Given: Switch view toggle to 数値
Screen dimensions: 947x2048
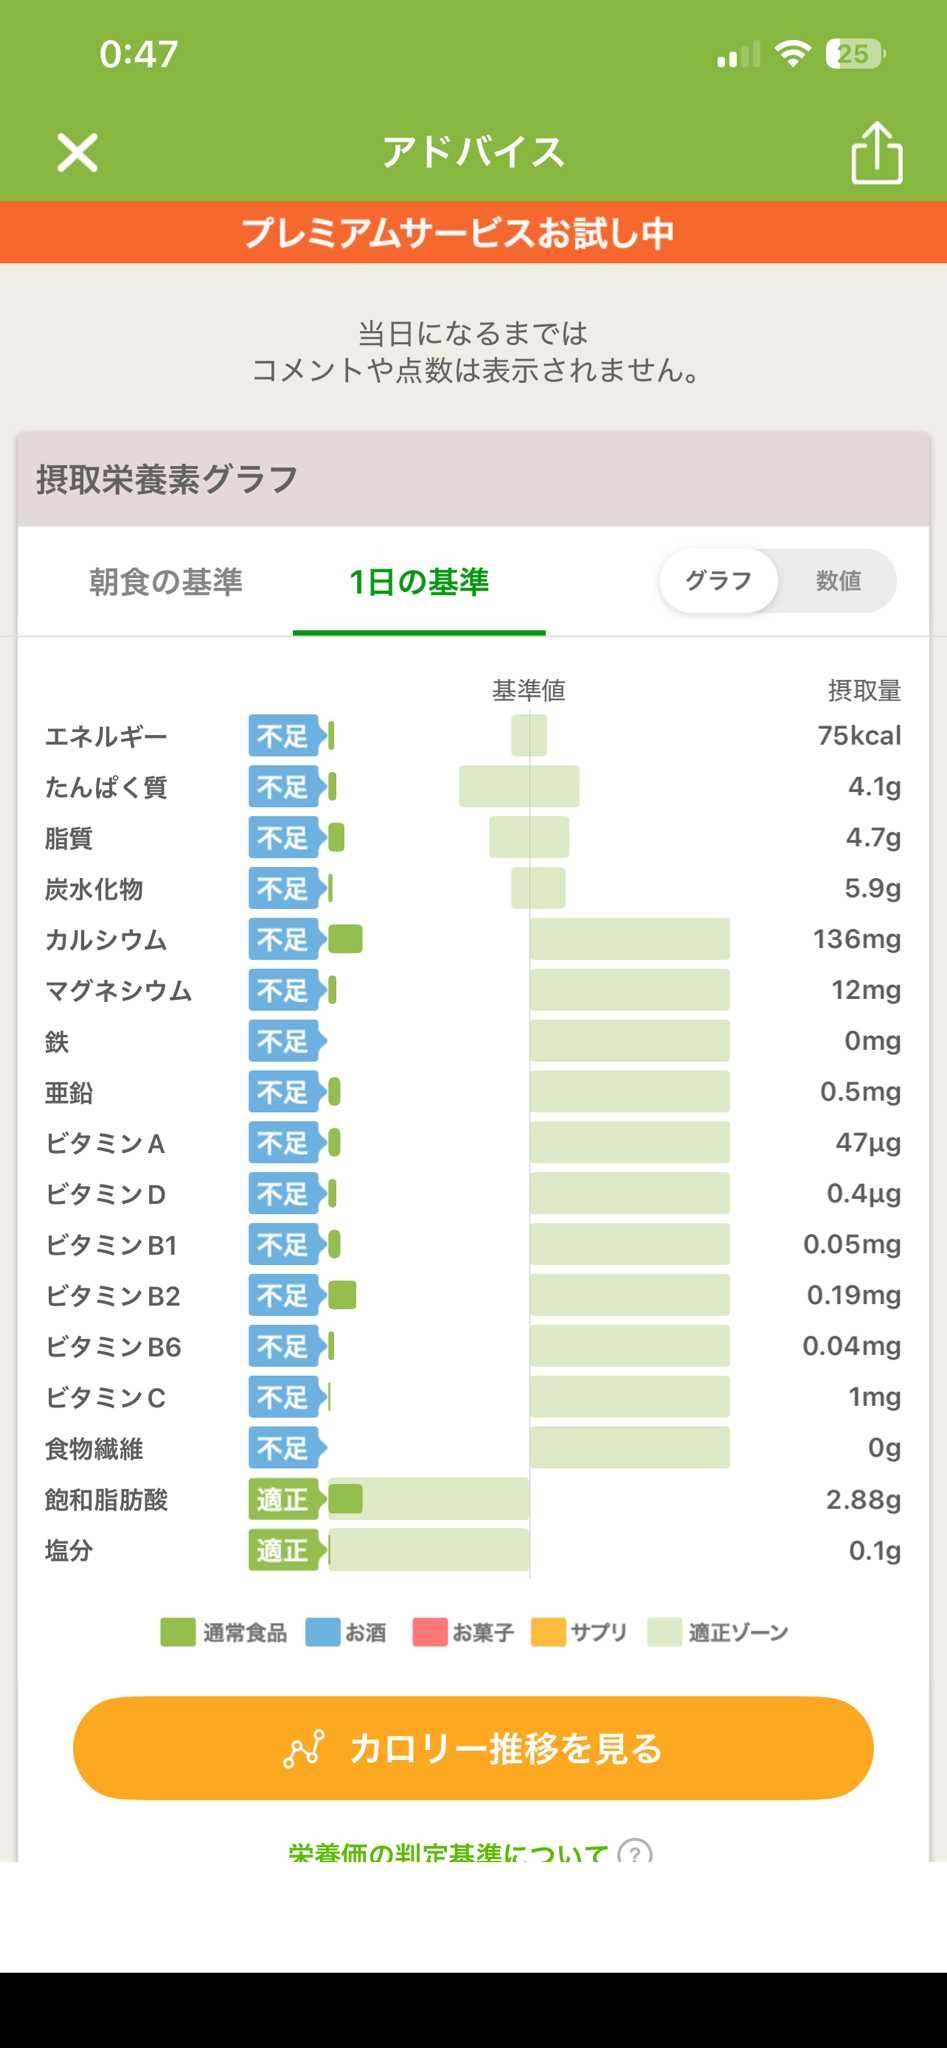Looking at the screenshot, I should (x=838, y=581).
